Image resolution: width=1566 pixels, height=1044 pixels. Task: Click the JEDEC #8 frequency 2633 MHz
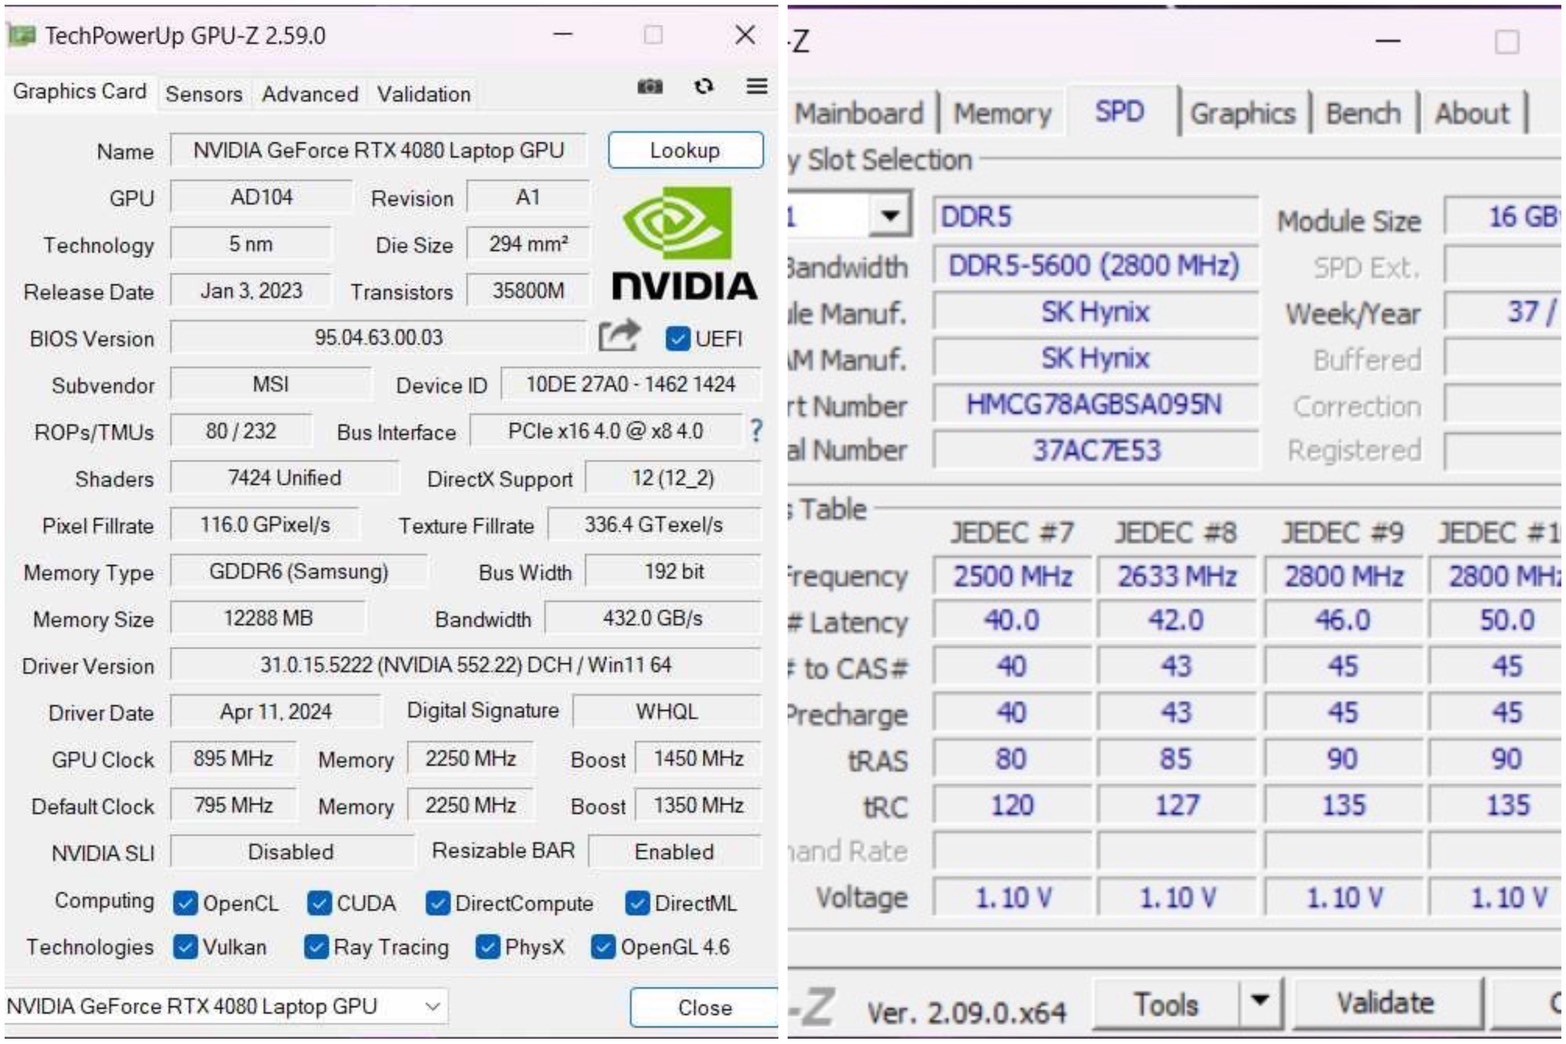click(x=1177, y=576)
